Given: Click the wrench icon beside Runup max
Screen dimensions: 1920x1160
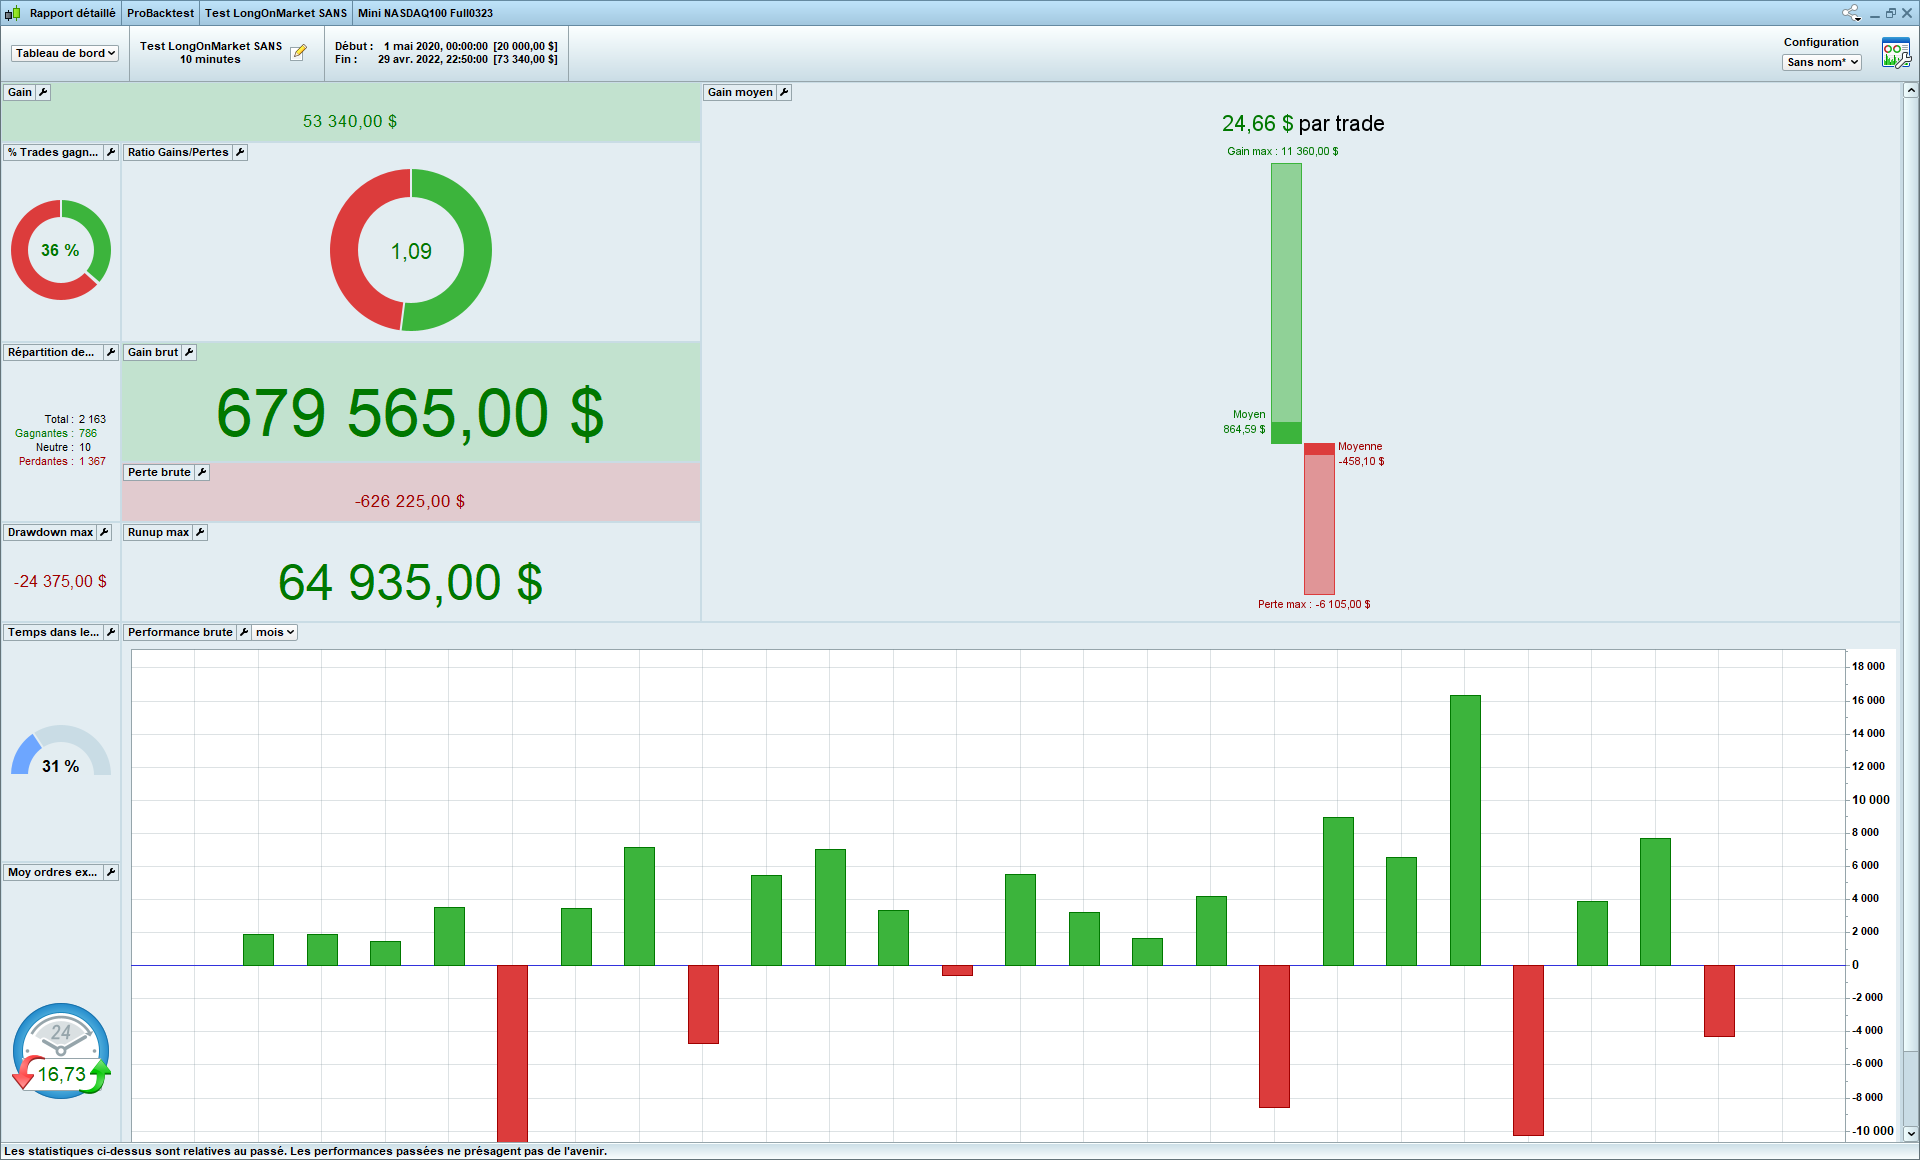Looking at the screenshot, I should pyautogui.click(x=200, y=532).
